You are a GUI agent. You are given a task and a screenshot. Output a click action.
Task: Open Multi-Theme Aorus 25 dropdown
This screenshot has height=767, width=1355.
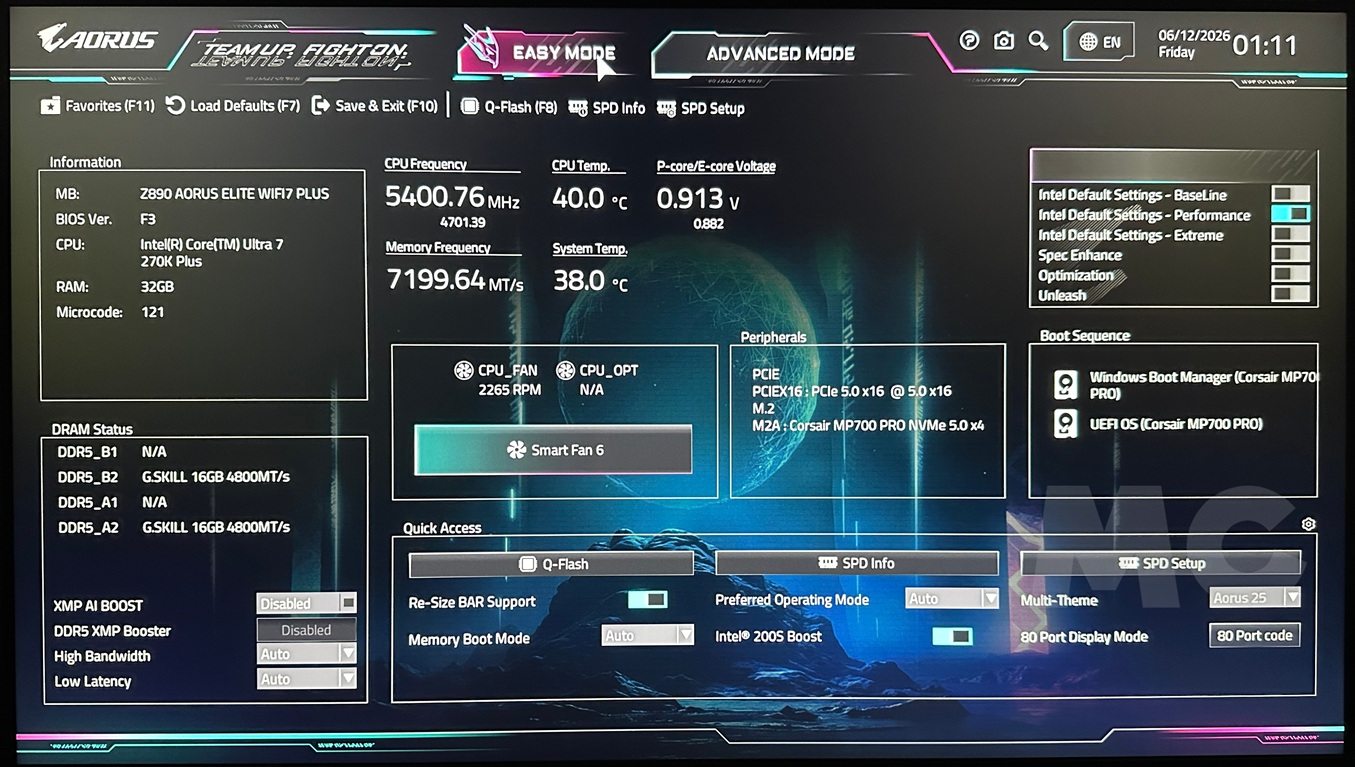pyautogui.click(x=1255, y=597)
